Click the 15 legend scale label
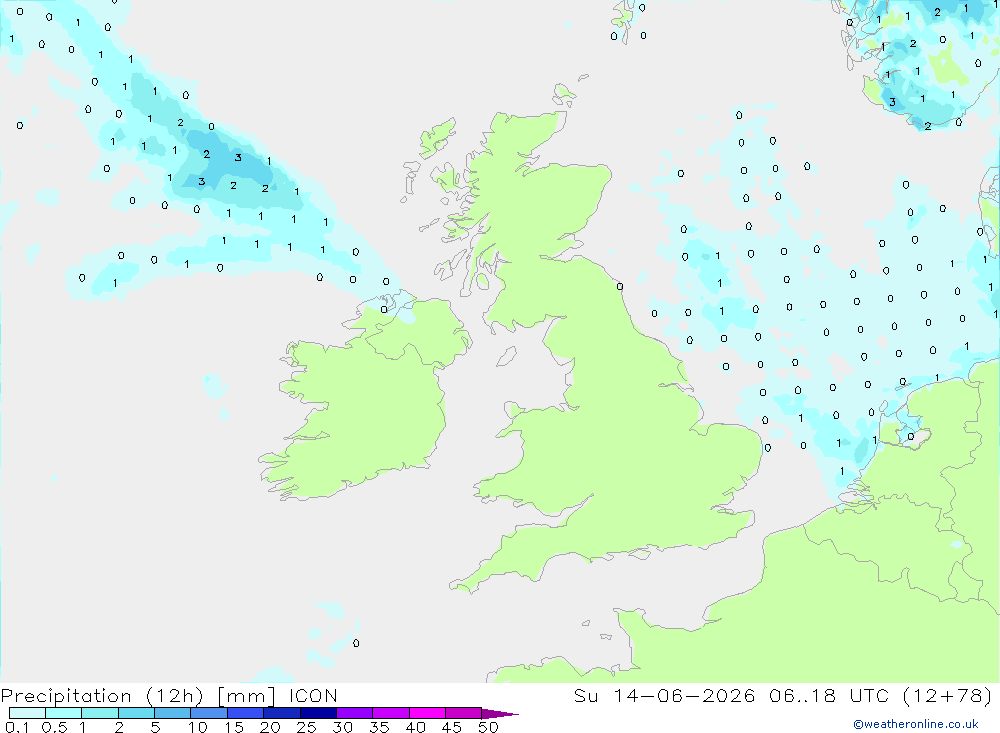 pyautogui.click(x=234, y=727)
